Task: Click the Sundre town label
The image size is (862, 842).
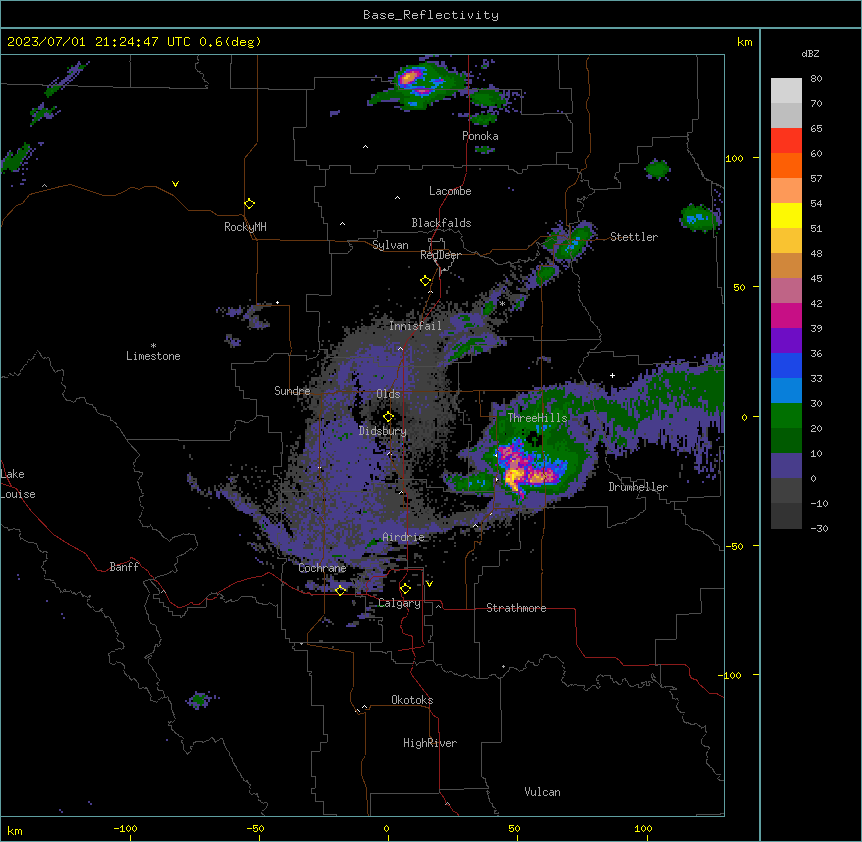Action: [x=292, y=391]
